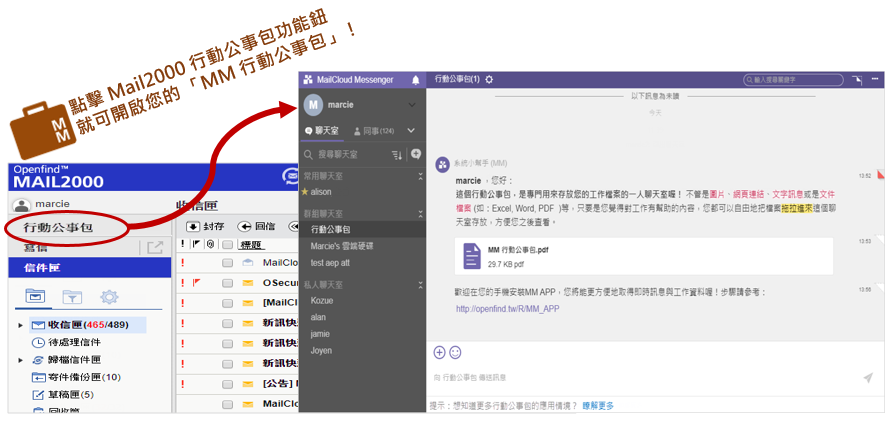Click the MailCloud Messenger logo icon

pyautogui.click(x=308, y=80)
